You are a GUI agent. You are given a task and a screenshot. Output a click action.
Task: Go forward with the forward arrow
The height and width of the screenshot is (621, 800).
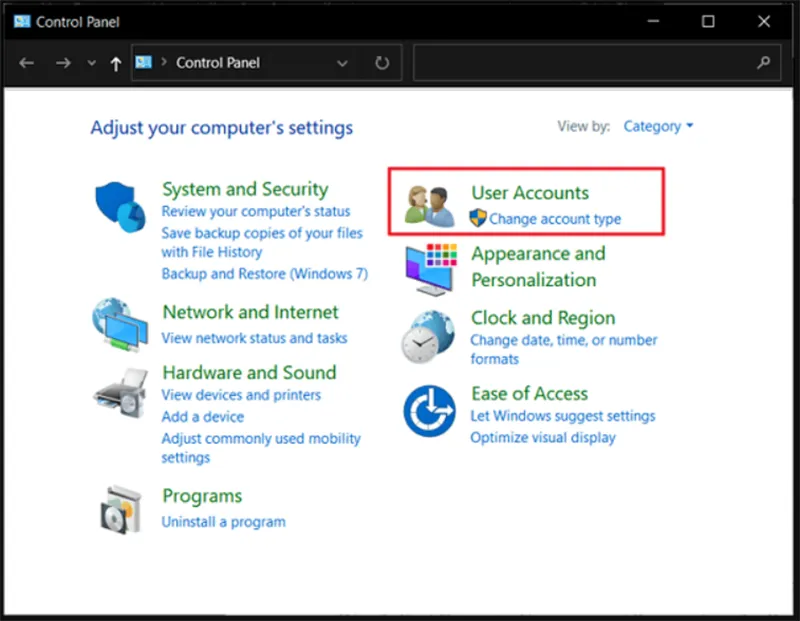(x=63, y=63)
